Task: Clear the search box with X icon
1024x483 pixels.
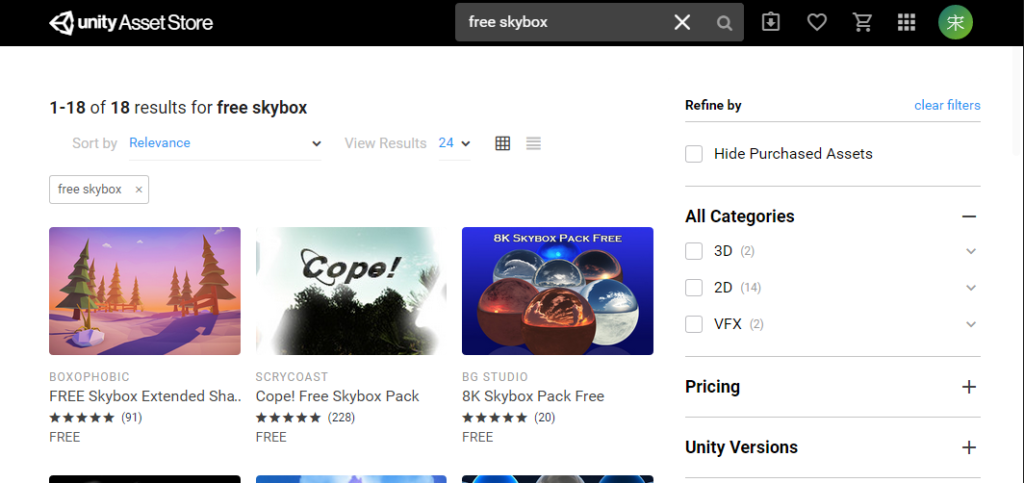Action: pyautogui.click(x=682, y=22)
